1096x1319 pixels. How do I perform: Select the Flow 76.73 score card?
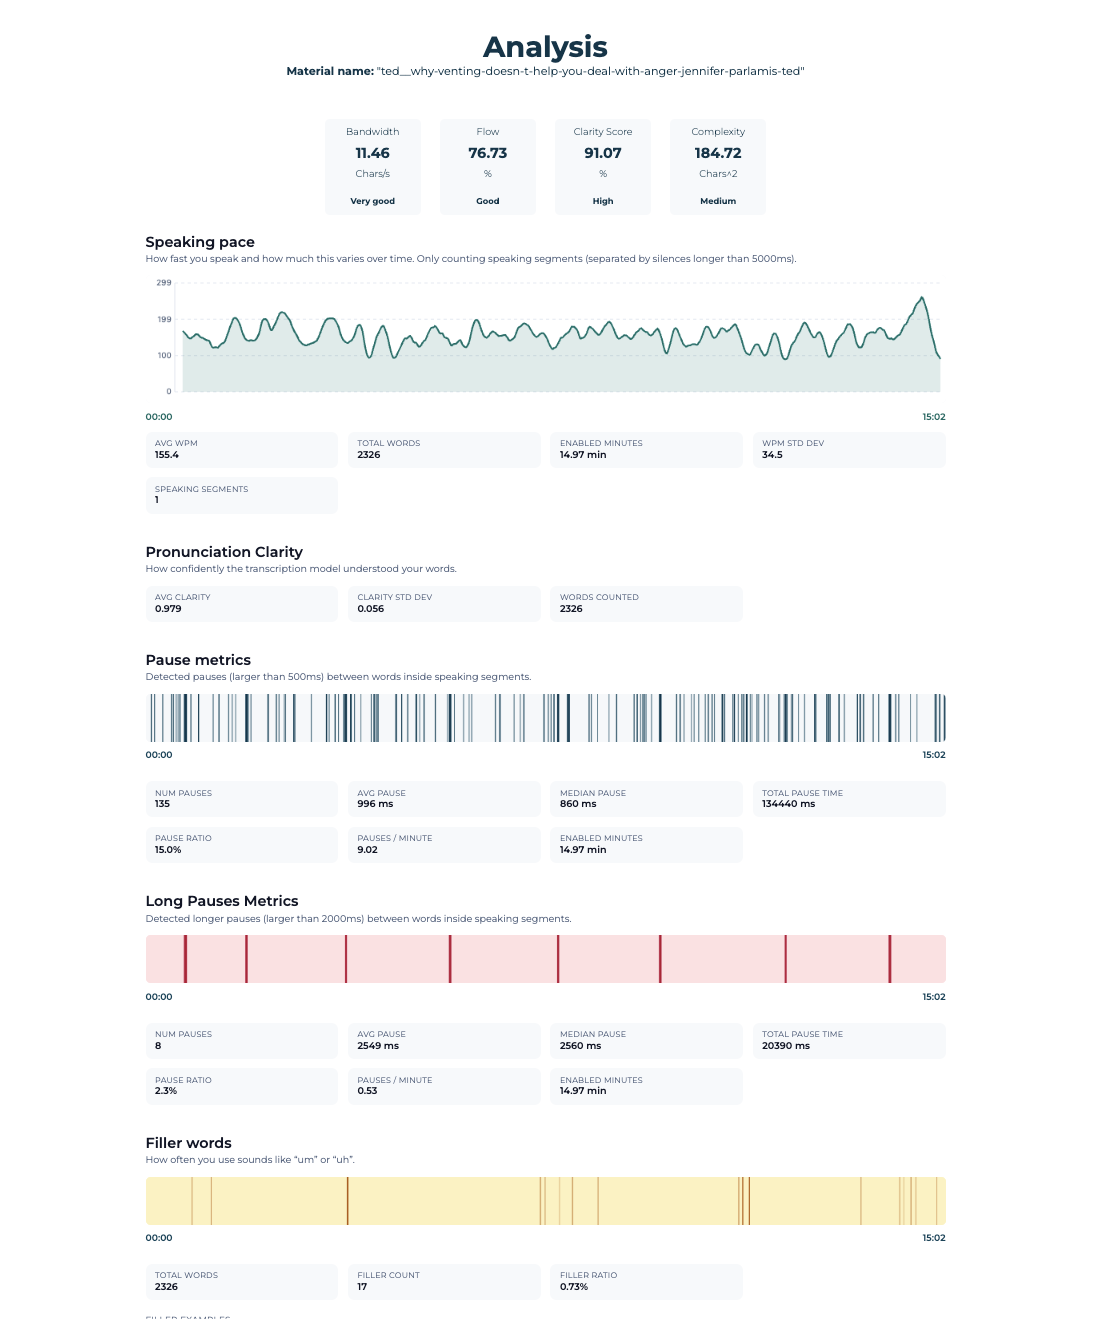pos(487,166)
